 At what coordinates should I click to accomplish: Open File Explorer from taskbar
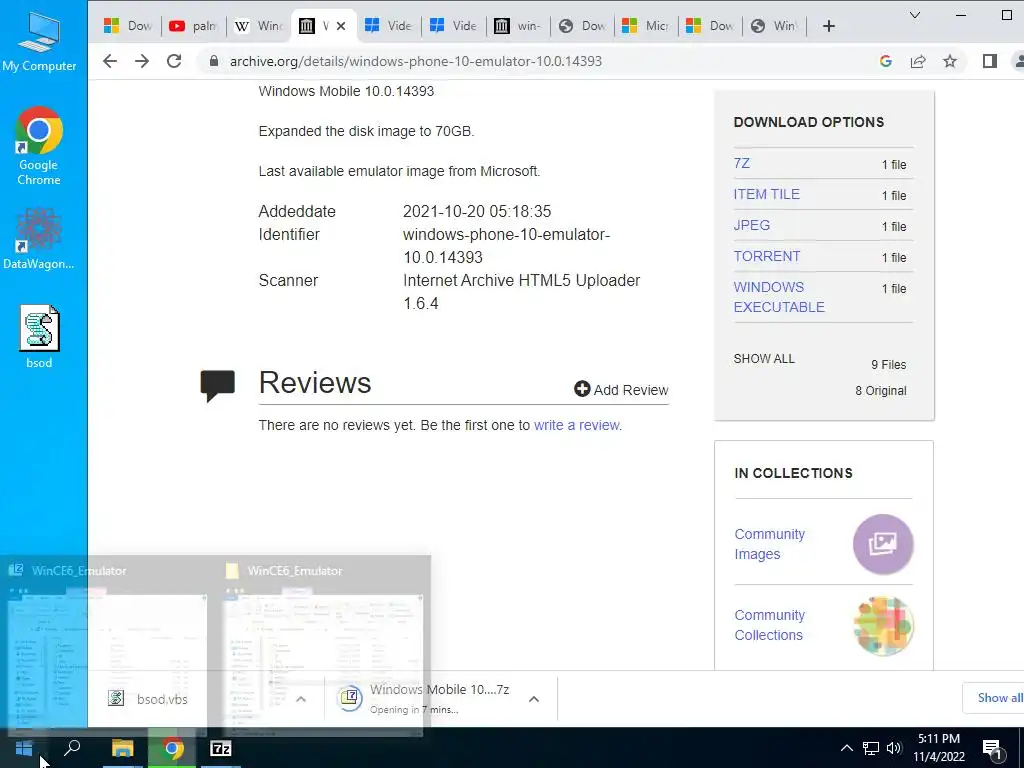tap(122, 748)
